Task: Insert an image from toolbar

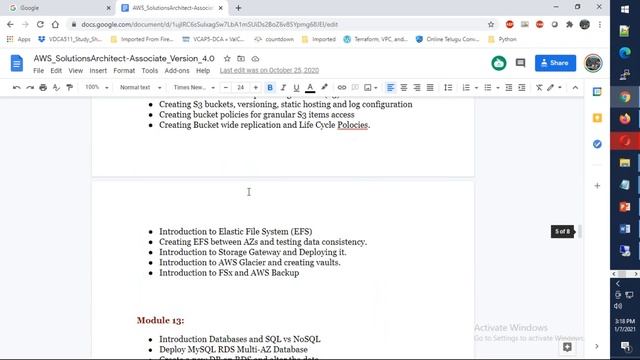Action: (x=368, y=87)
